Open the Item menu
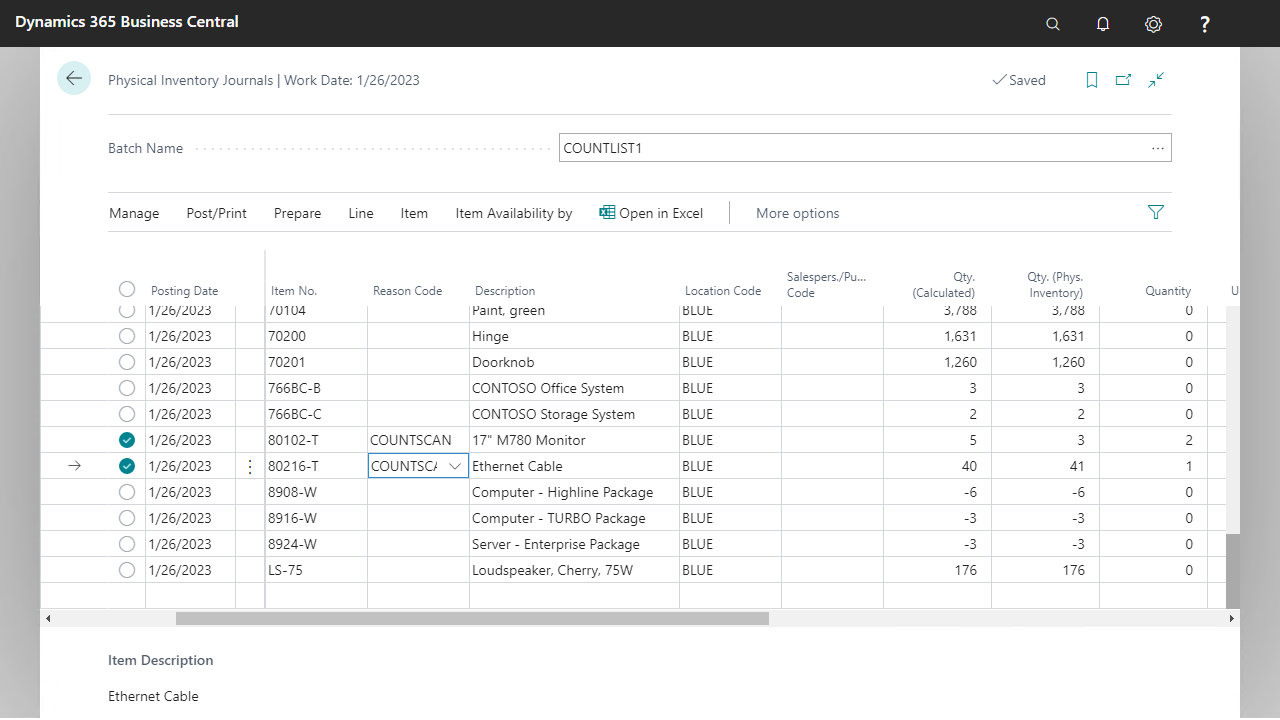Viewport: 1280px width, 720px height. 414,213
